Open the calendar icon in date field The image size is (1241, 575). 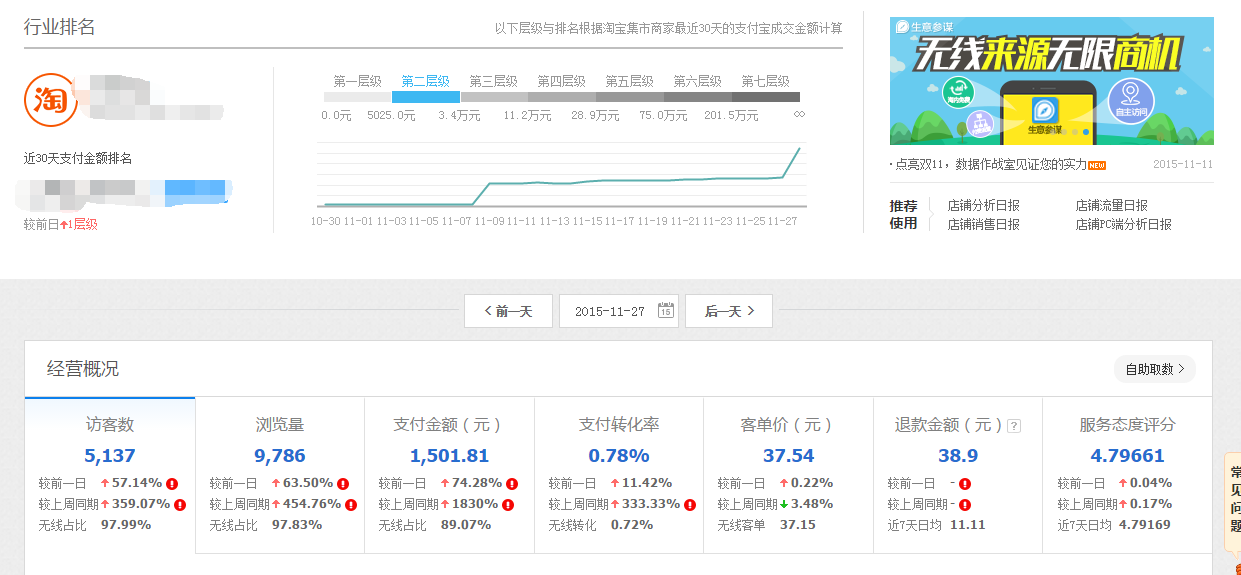click(x=665, y=311)
